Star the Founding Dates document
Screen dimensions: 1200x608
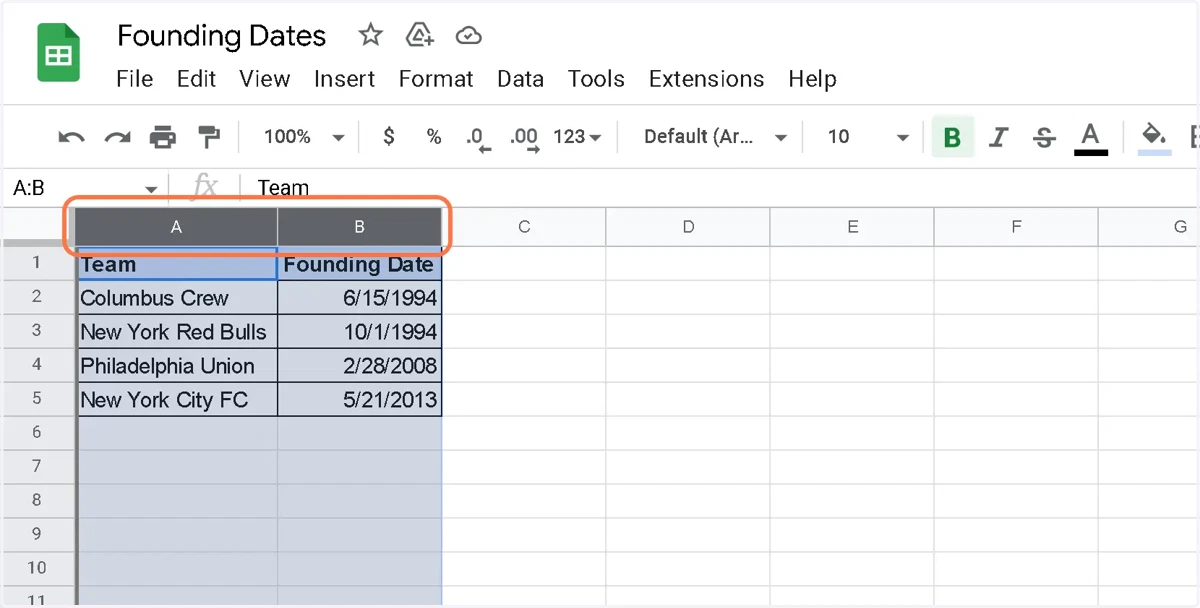coord(371,36)
